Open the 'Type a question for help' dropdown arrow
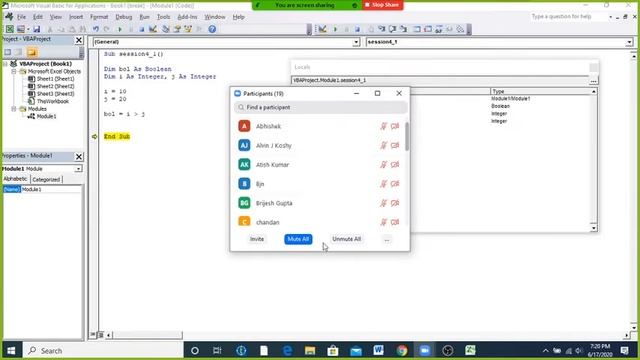The width and height of the screenshot is (640, 360). click(x=610, y=17)
